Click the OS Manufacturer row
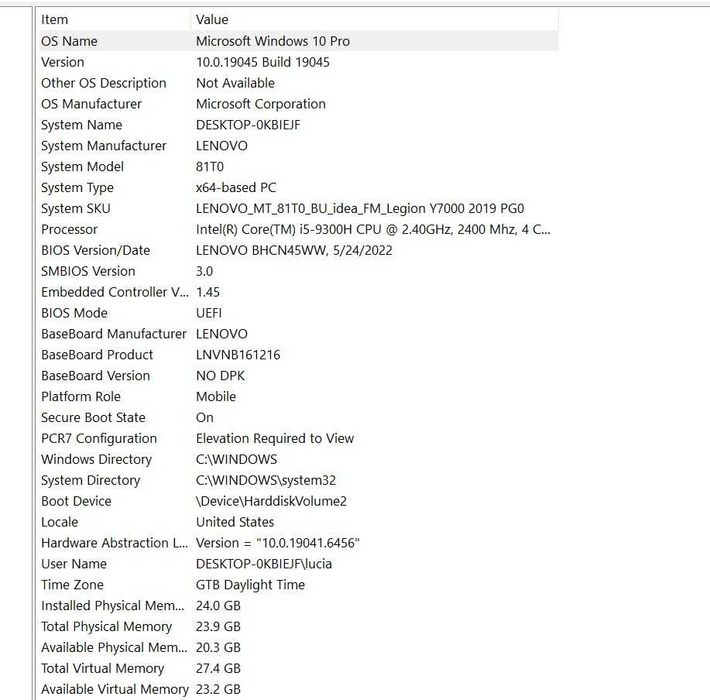 point(297,104)
